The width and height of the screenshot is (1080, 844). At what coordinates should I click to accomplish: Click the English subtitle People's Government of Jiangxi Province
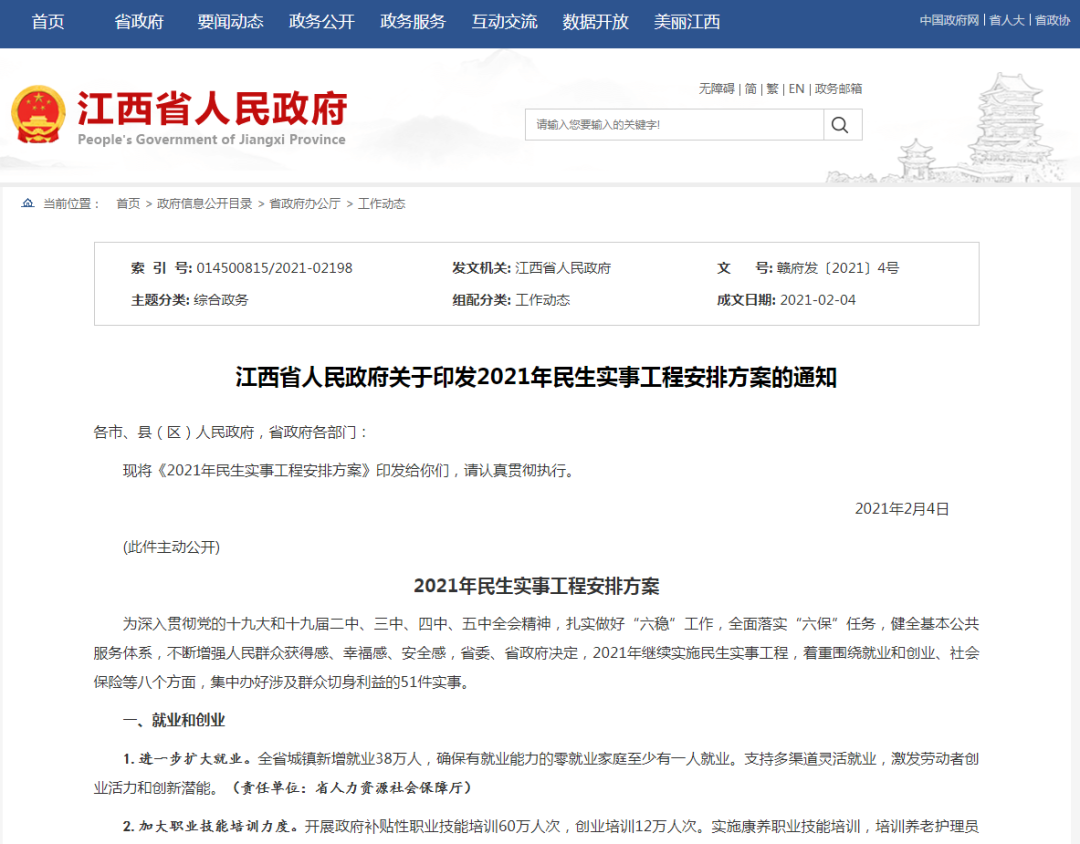[211, 139]
